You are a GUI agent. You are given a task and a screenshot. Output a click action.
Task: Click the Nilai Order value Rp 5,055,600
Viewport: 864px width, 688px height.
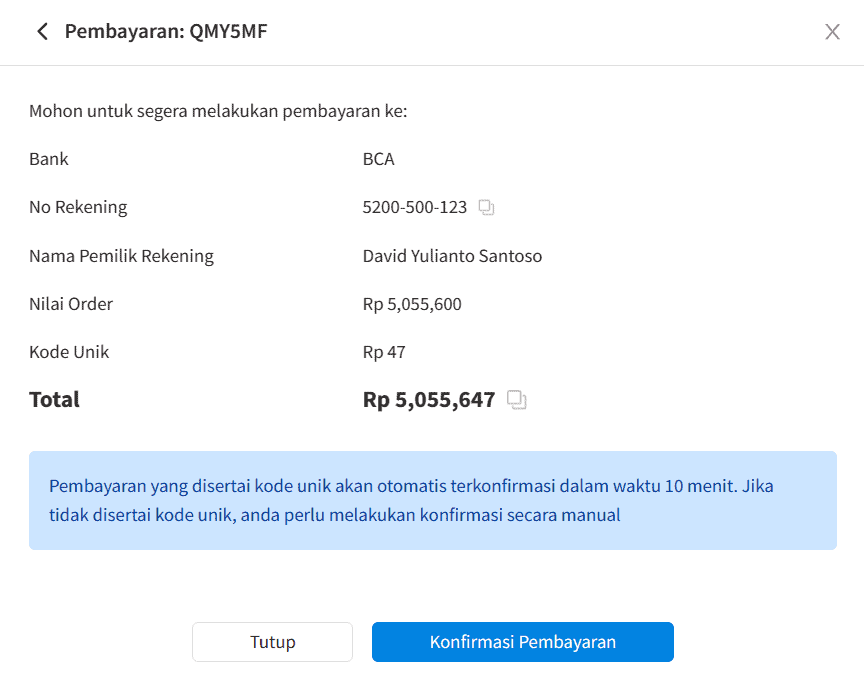pyautogui.click(x=412, y=304)
